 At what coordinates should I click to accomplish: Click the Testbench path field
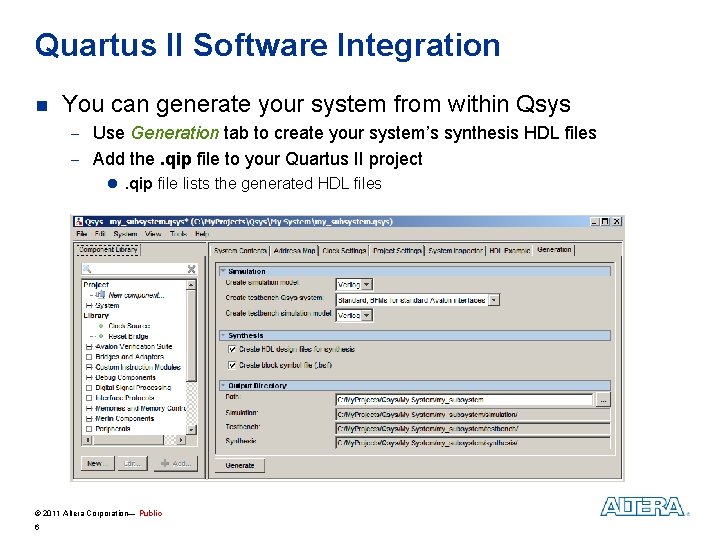pos(472,428)
